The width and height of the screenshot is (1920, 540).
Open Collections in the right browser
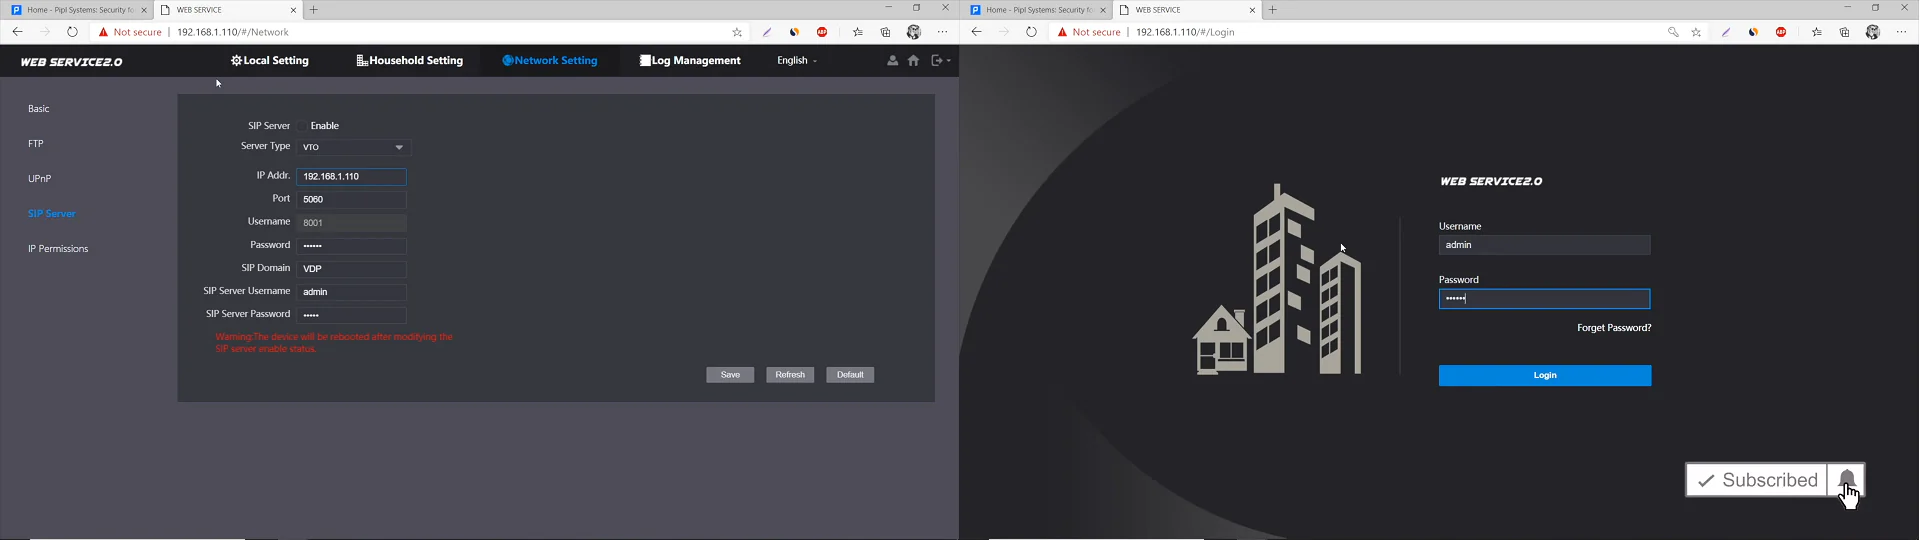(x=1844, y=32)
